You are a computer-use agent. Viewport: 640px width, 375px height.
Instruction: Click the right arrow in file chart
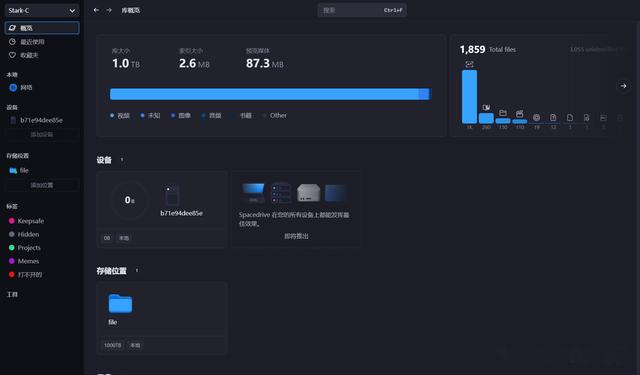tap(623, 86)
